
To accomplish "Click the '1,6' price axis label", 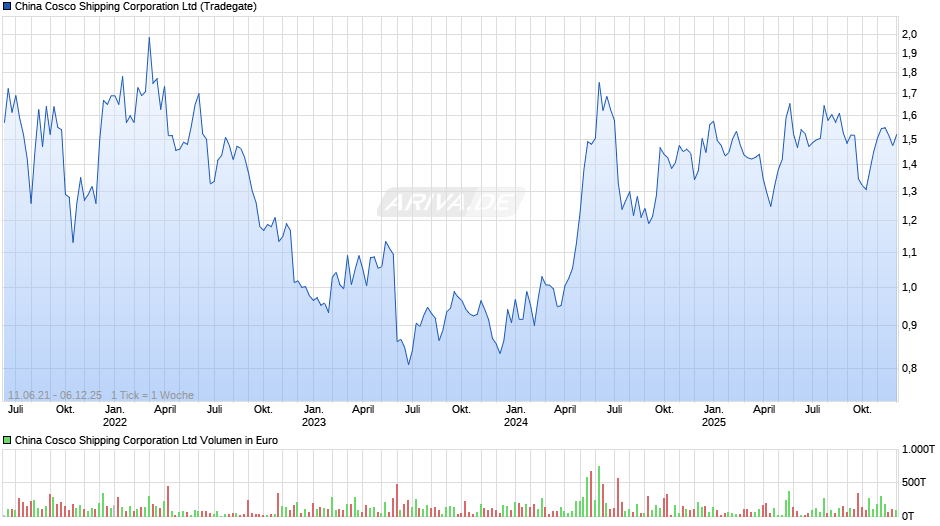I will pyautogui.click(x=909, y=116).
